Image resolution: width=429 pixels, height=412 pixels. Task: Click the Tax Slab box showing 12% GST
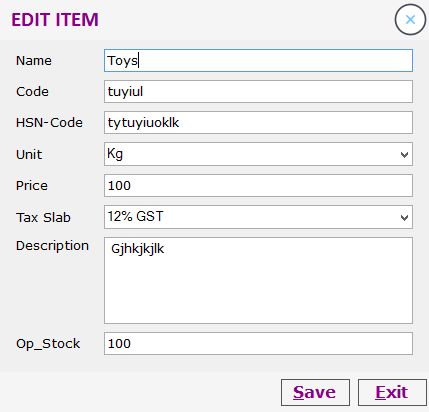(x=258, y=217)
